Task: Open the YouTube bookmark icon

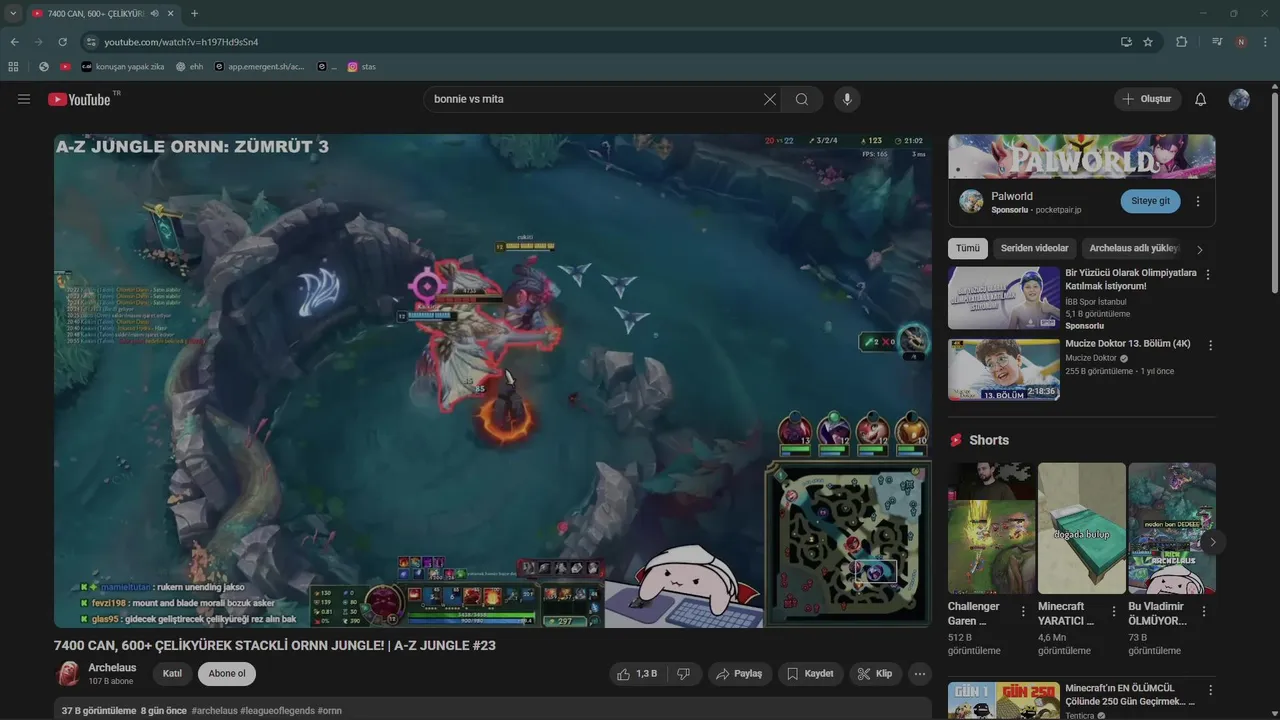Action: 66,67
